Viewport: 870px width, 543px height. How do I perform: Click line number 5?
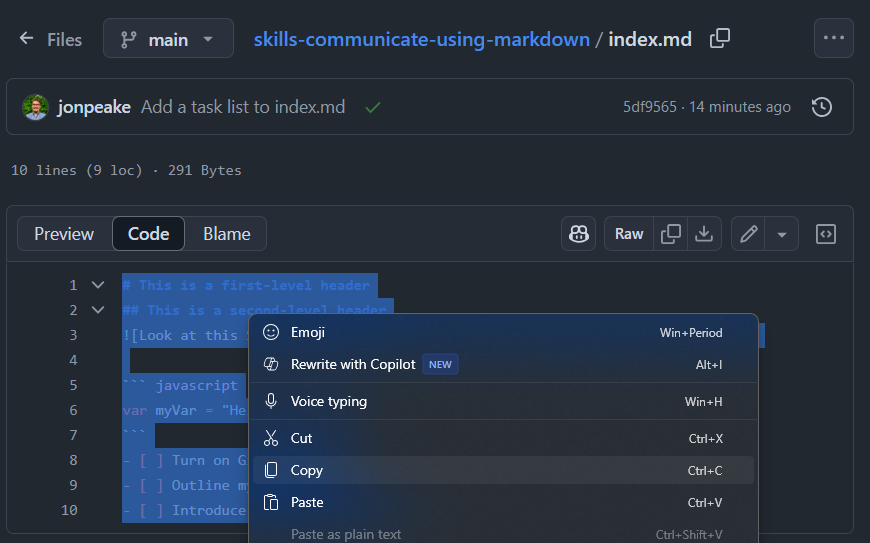pos(73,385)
